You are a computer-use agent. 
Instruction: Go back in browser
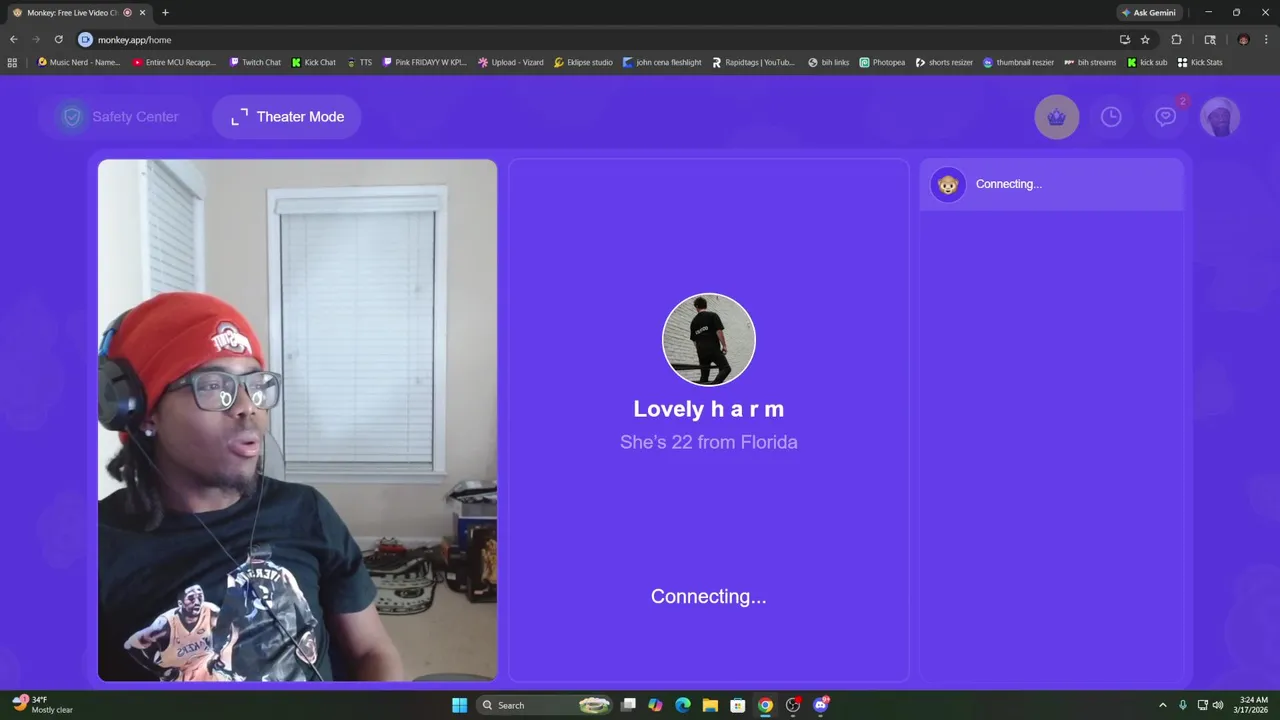[x=13, y=39]
